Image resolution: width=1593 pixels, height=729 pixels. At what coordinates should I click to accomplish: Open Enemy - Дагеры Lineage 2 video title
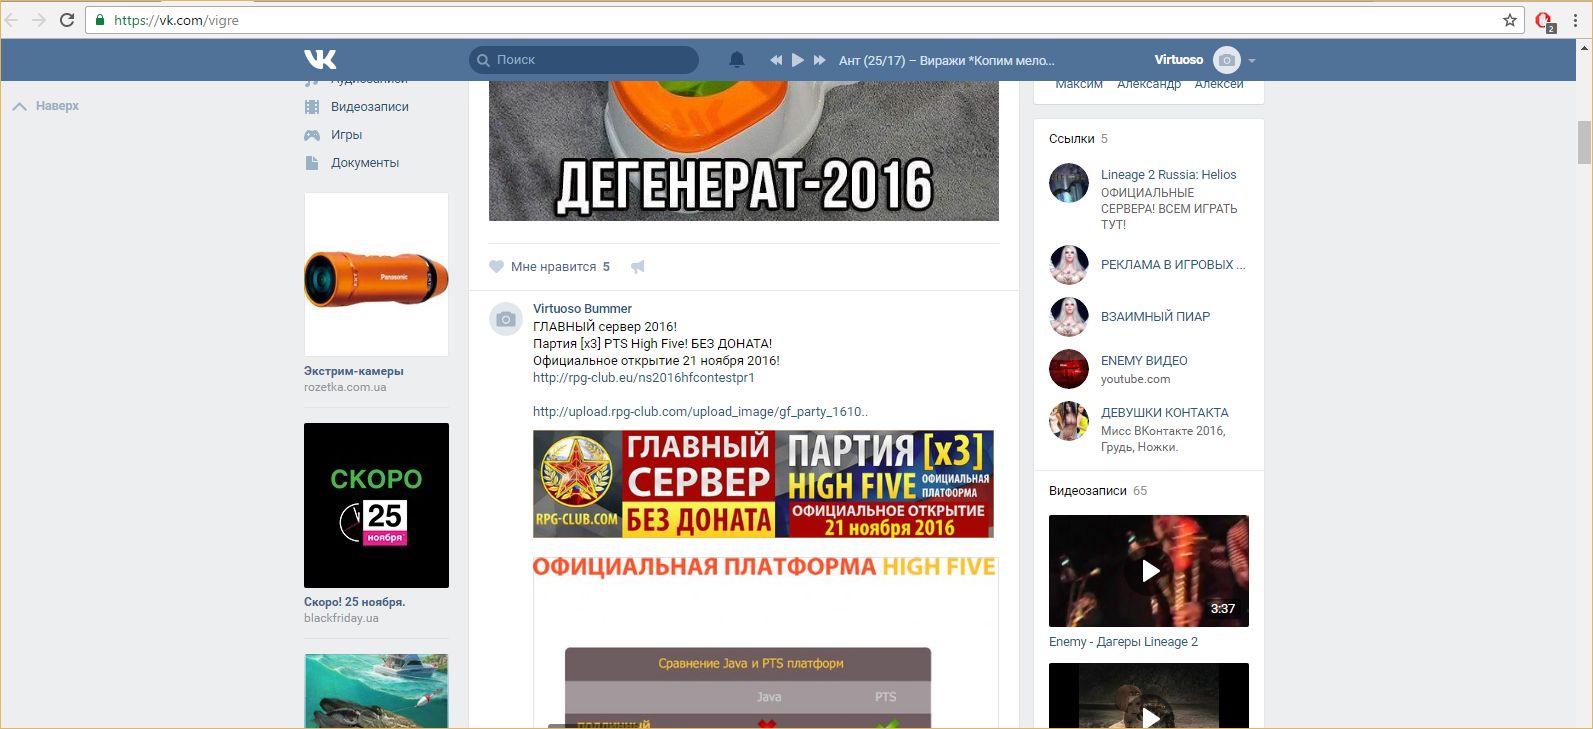click(x=1123, y=642)
